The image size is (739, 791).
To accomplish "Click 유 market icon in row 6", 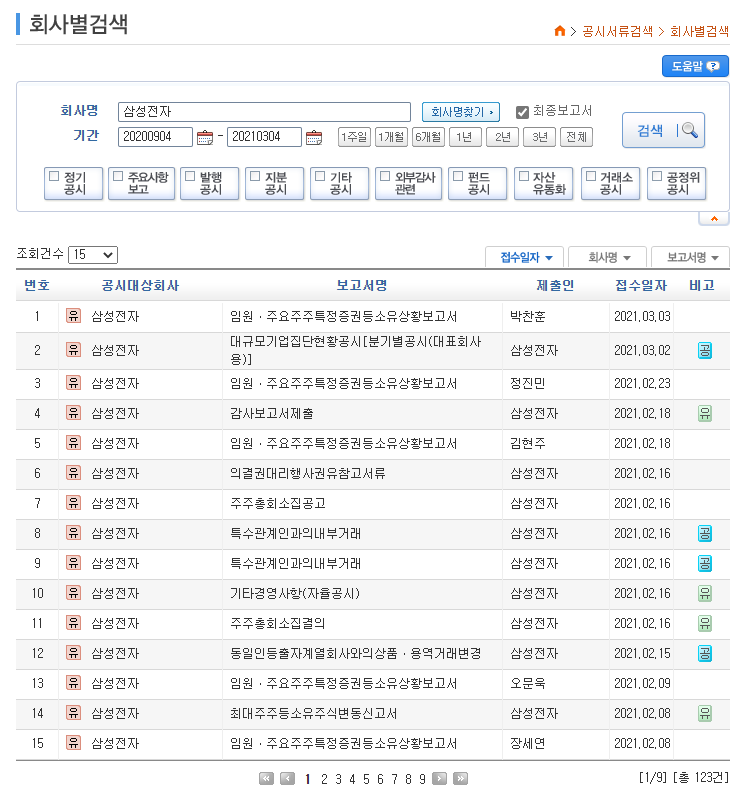I will [x=74, y=473].
